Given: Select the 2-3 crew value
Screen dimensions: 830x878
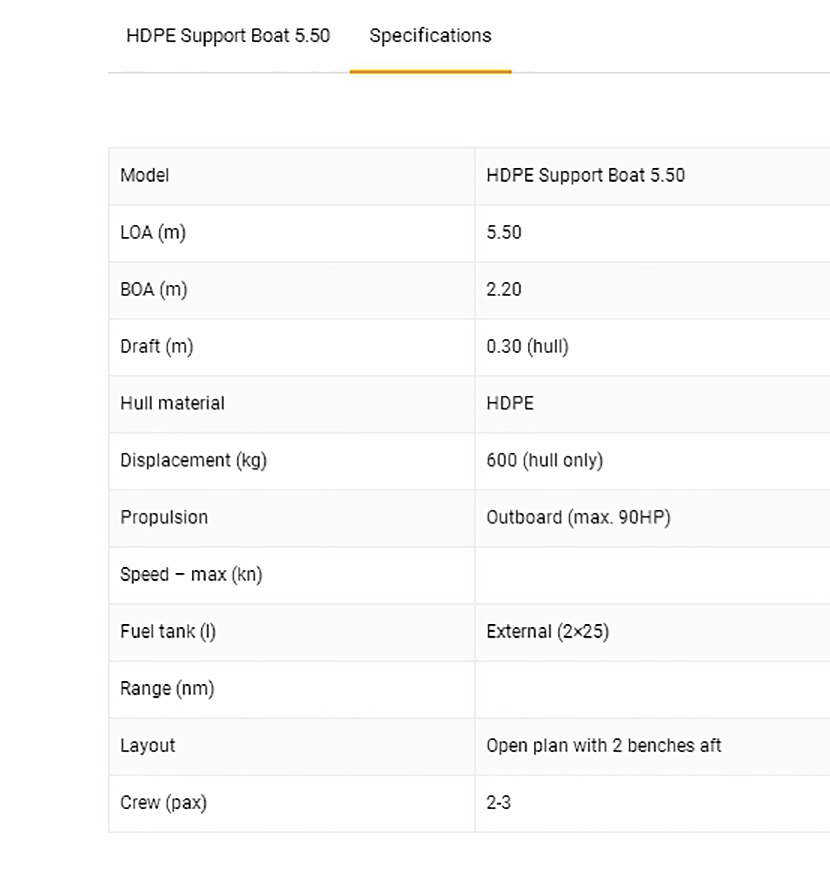Looking at the screenshot, I should point(498,802).
